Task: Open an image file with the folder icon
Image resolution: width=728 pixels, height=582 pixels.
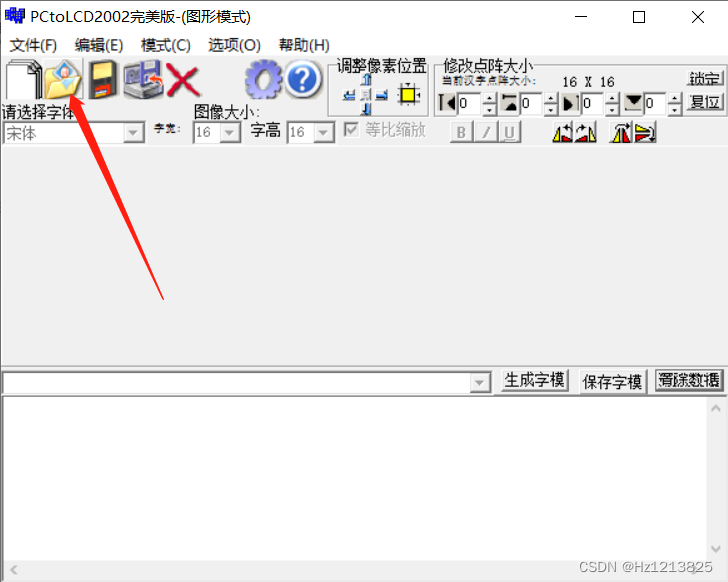Action: [x=64, y=79]
